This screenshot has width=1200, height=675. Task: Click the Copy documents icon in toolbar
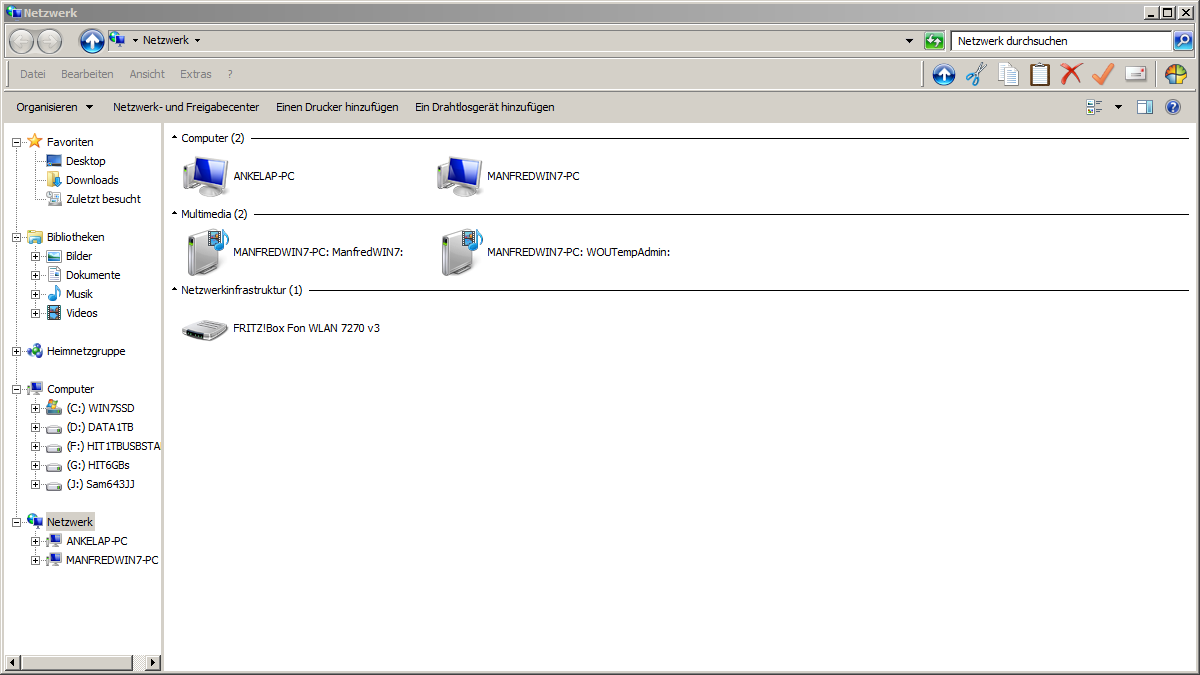[1008, 74]
